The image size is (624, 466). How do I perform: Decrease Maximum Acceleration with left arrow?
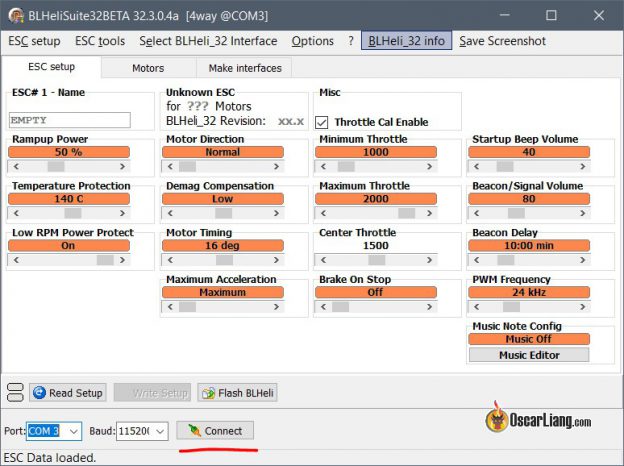(170, 307)
